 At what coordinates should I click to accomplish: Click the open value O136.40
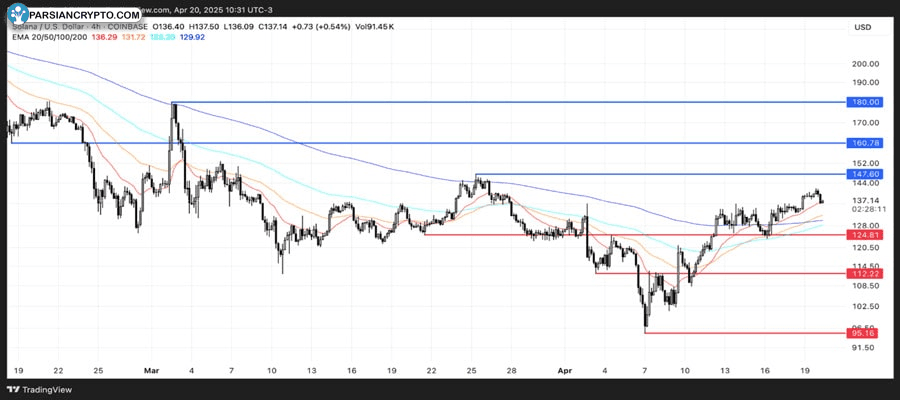166,26
